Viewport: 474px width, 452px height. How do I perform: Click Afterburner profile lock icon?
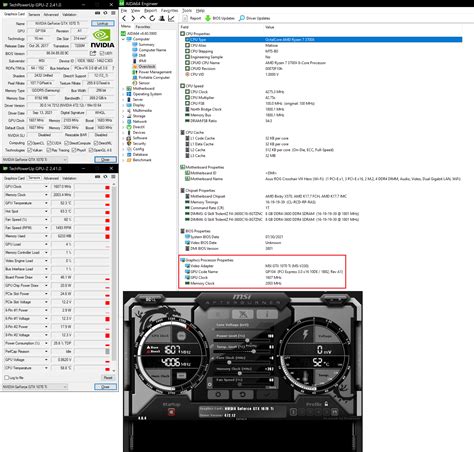click(326, 404)
